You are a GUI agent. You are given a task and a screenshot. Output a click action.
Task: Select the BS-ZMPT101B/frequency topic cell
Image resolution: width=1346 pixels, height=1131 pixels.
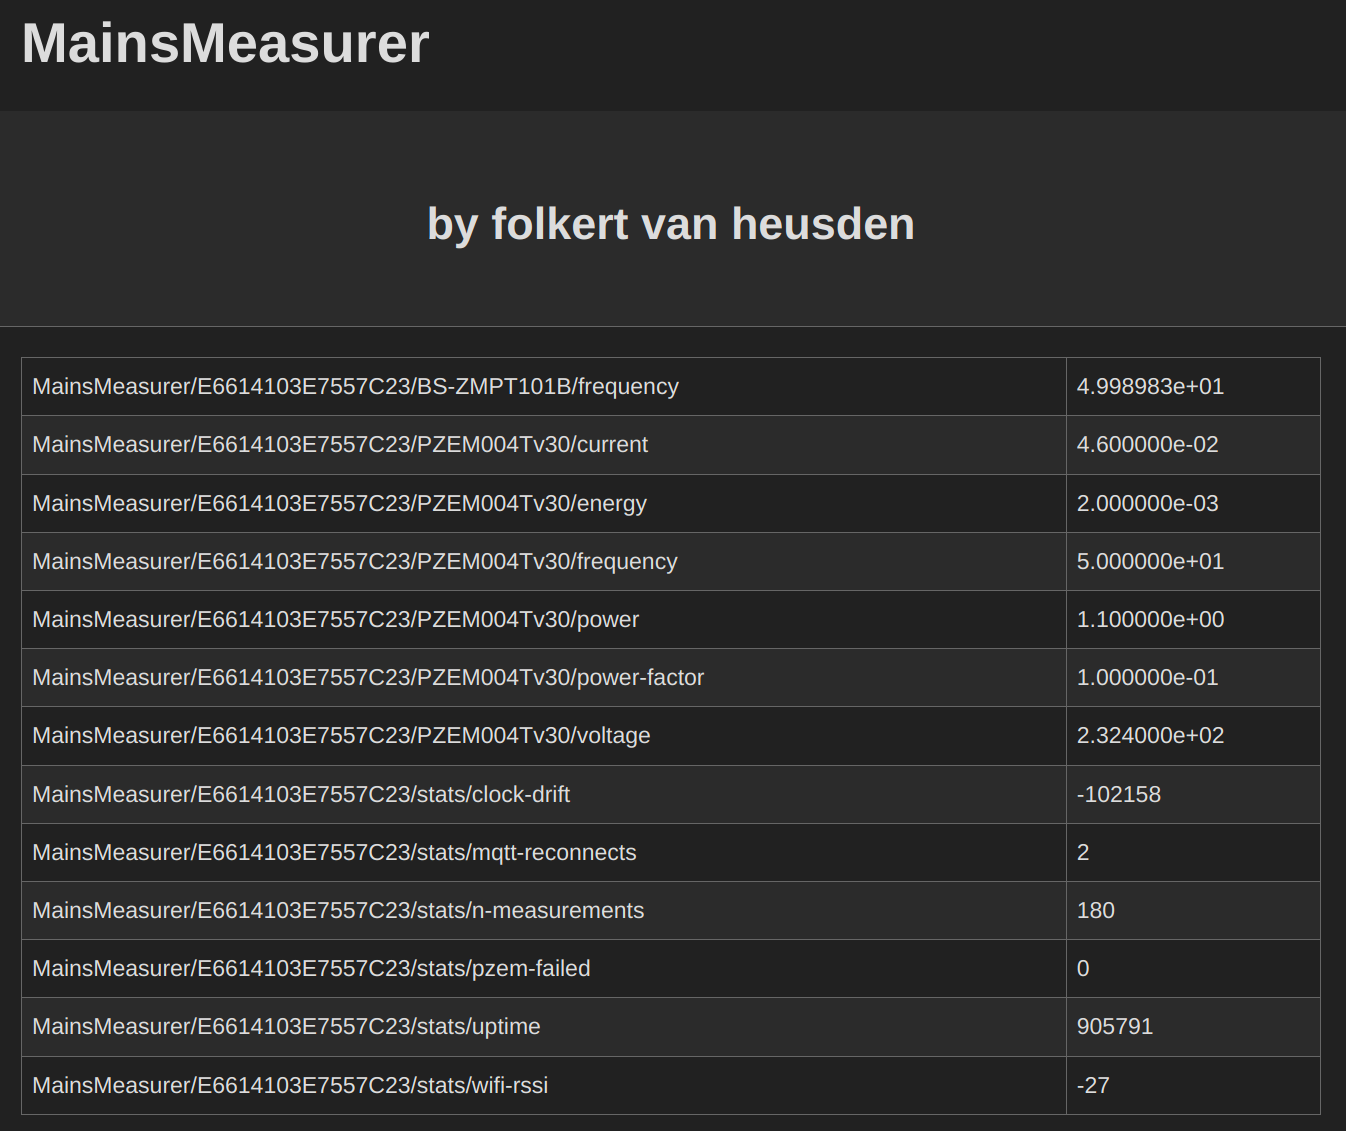click(x=544, y=387)
